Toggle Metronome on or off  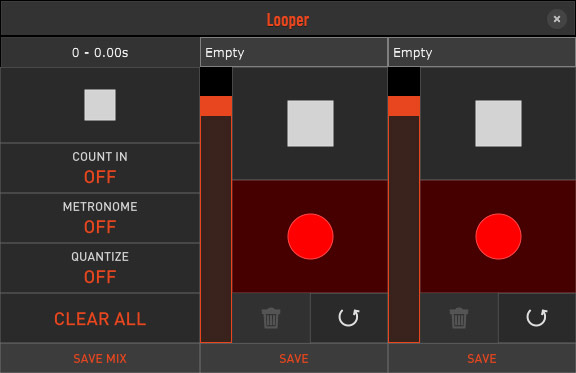point(100,218)
